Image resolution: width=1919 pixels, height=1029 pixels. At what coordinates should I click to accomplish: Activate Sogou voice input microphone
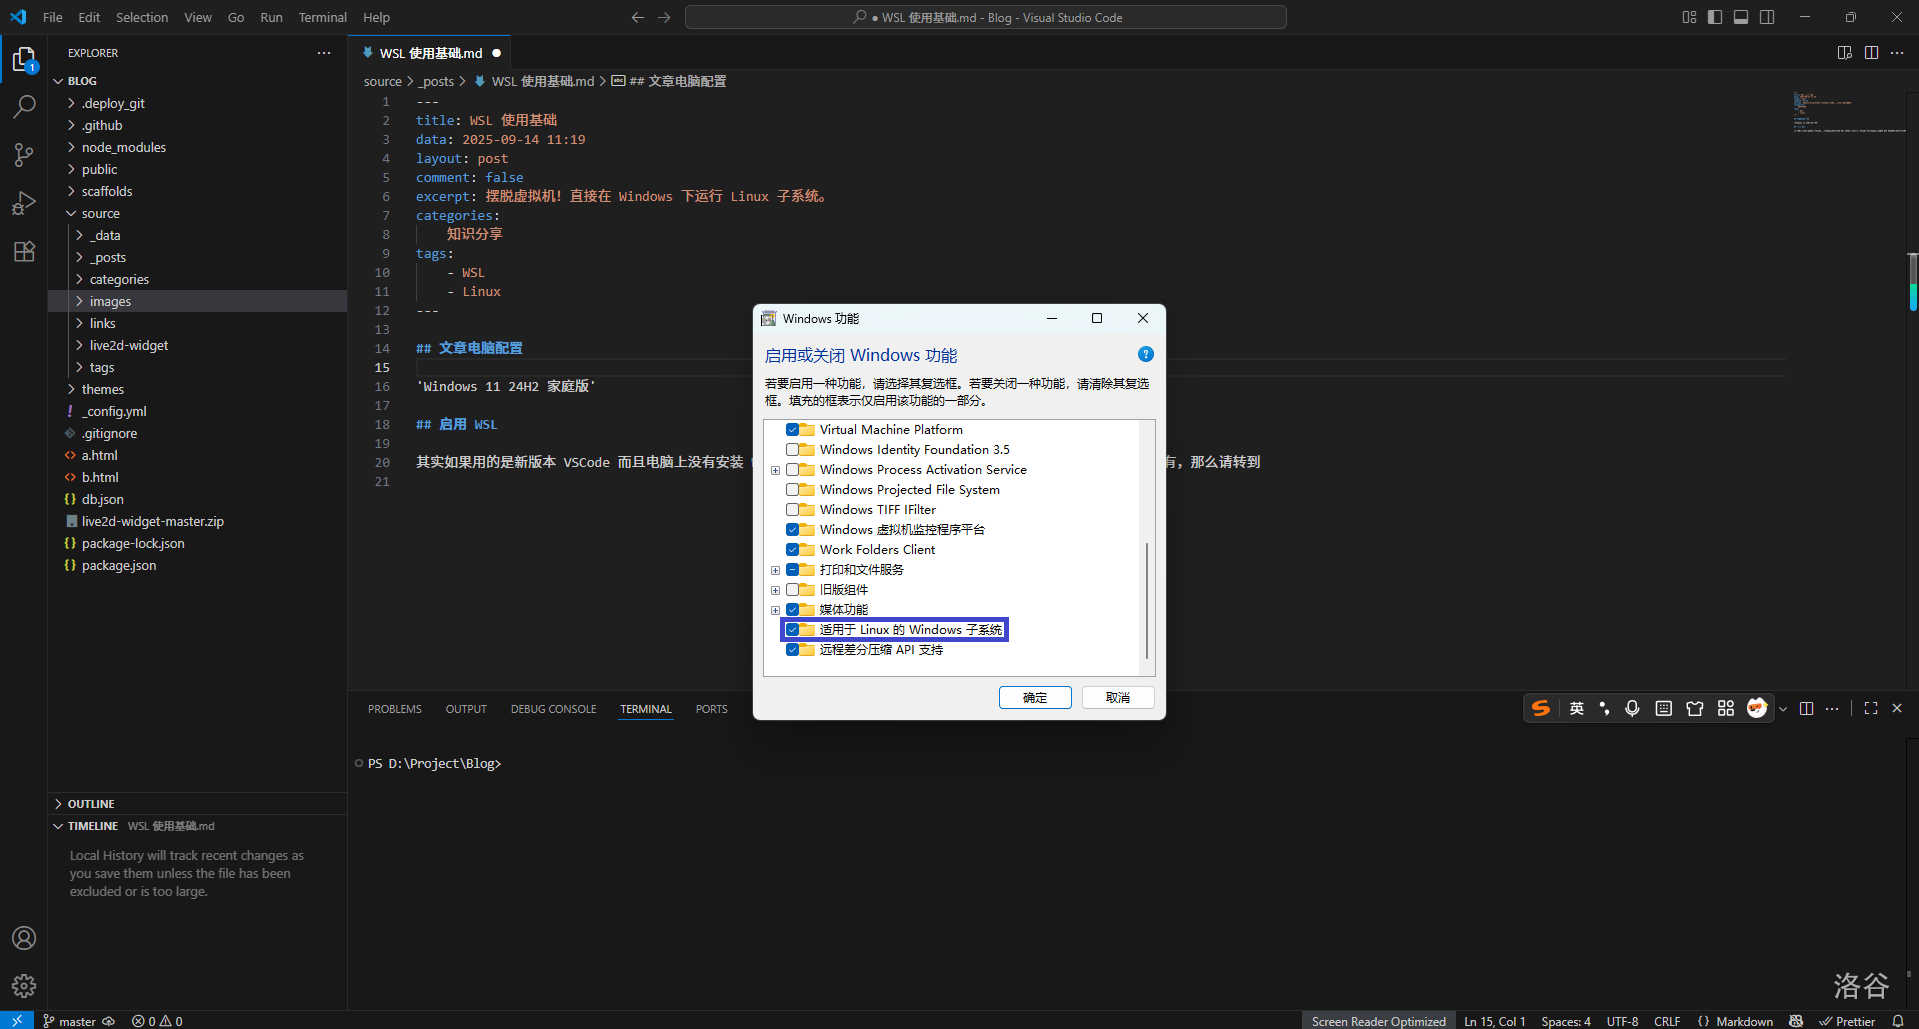coord(1633,708)
